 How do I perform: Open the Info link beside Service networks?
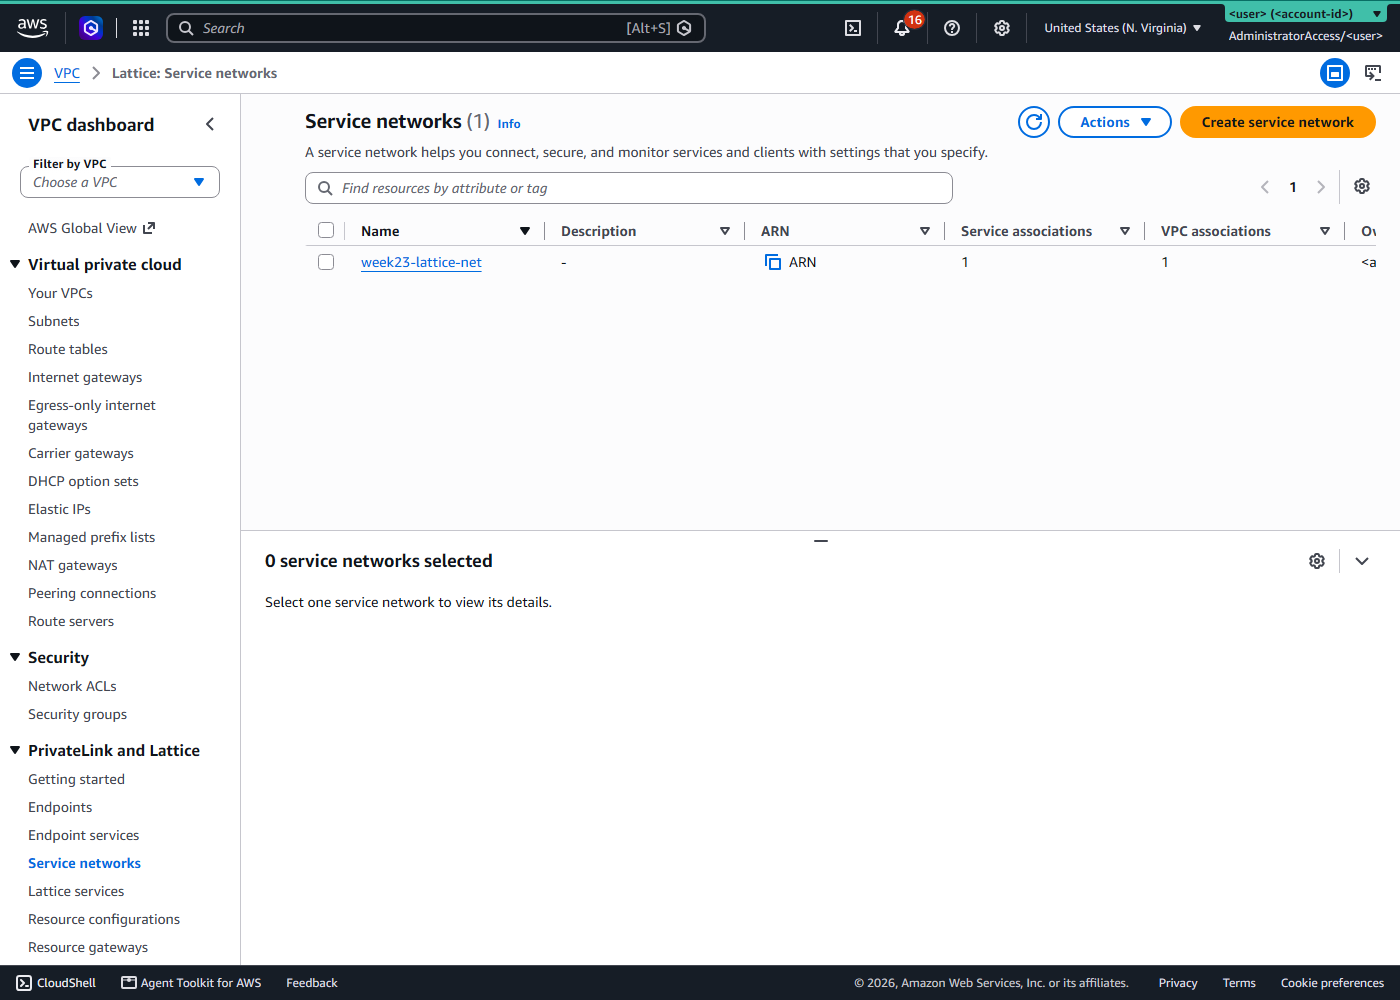509,124
